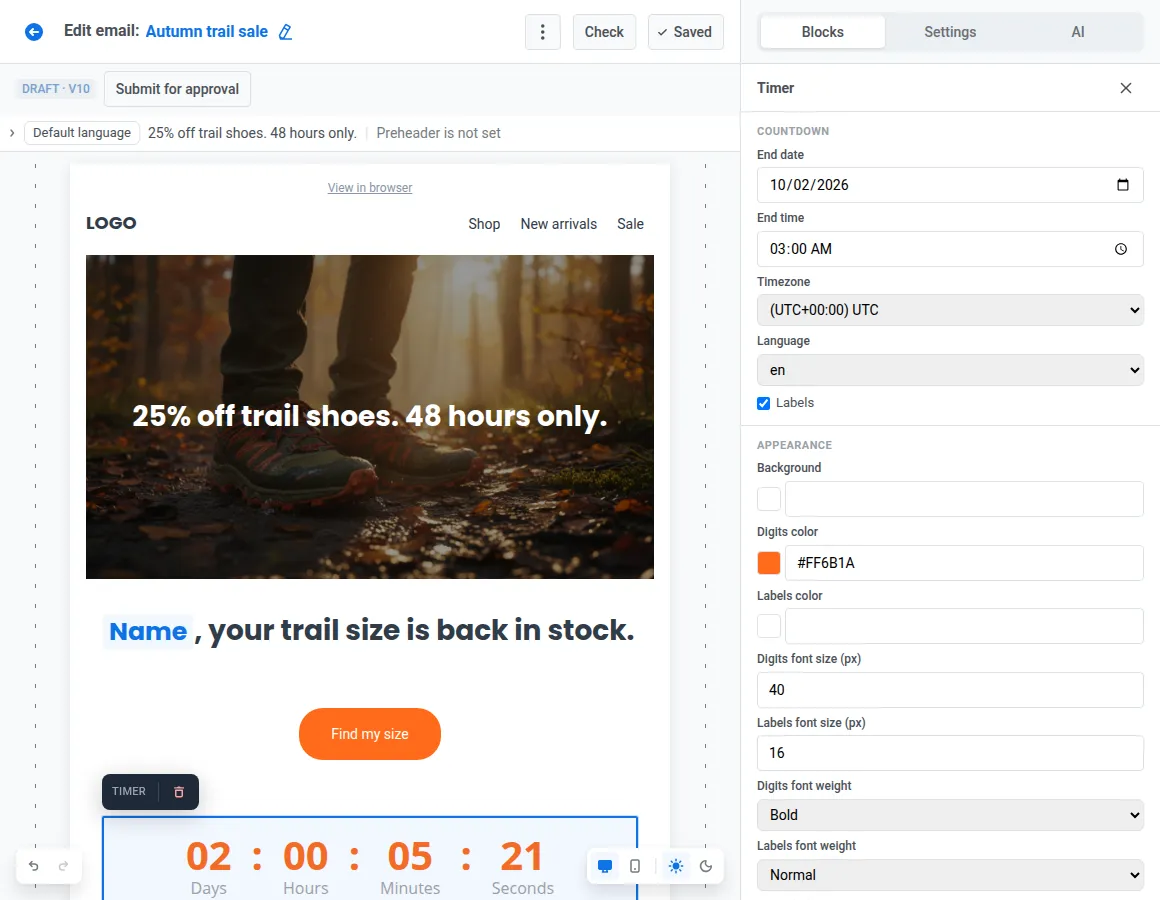Click the email subject line text

252,133
